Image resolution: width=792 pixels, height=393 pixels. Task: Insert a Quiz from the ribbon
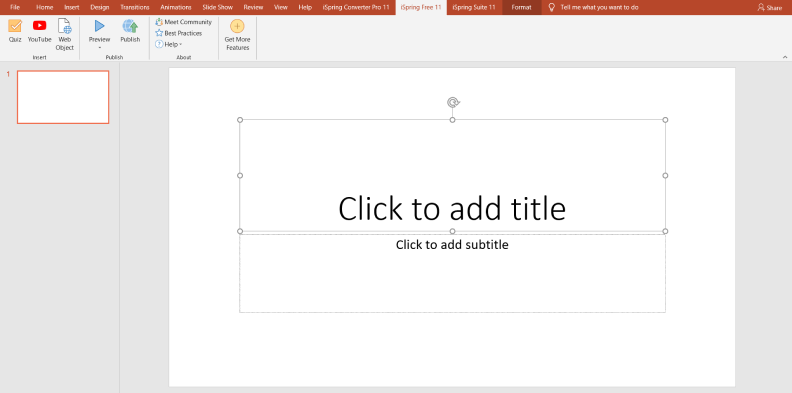click(15, 31)
